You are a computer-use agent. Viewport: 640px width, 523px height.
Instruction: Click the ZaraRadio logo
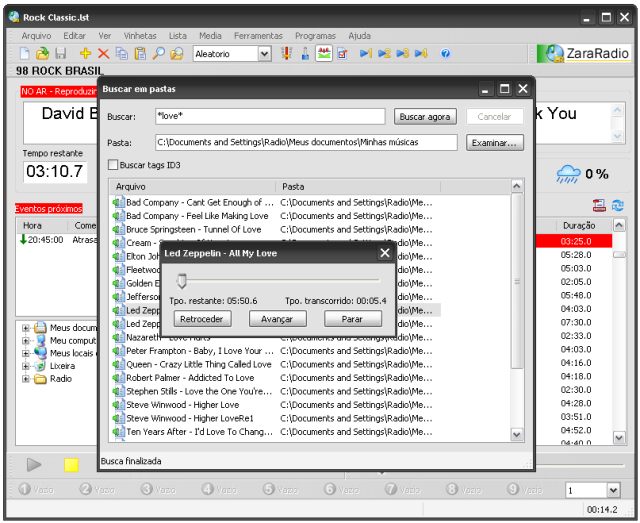(x=584, y=53)
